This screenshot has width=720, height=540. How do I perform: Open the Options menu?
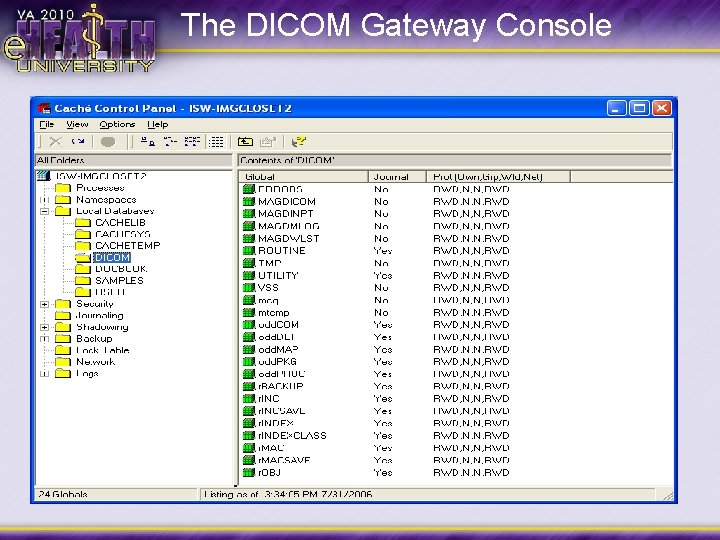(x=117, y=124)
